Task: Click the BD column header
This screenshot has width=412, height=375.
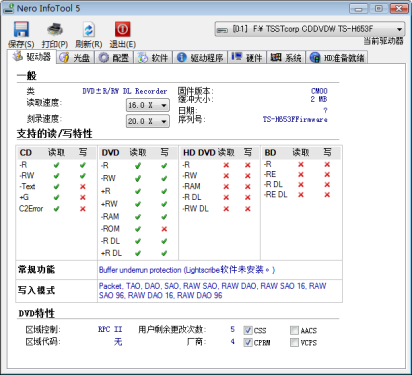Action: coord(270,153)
